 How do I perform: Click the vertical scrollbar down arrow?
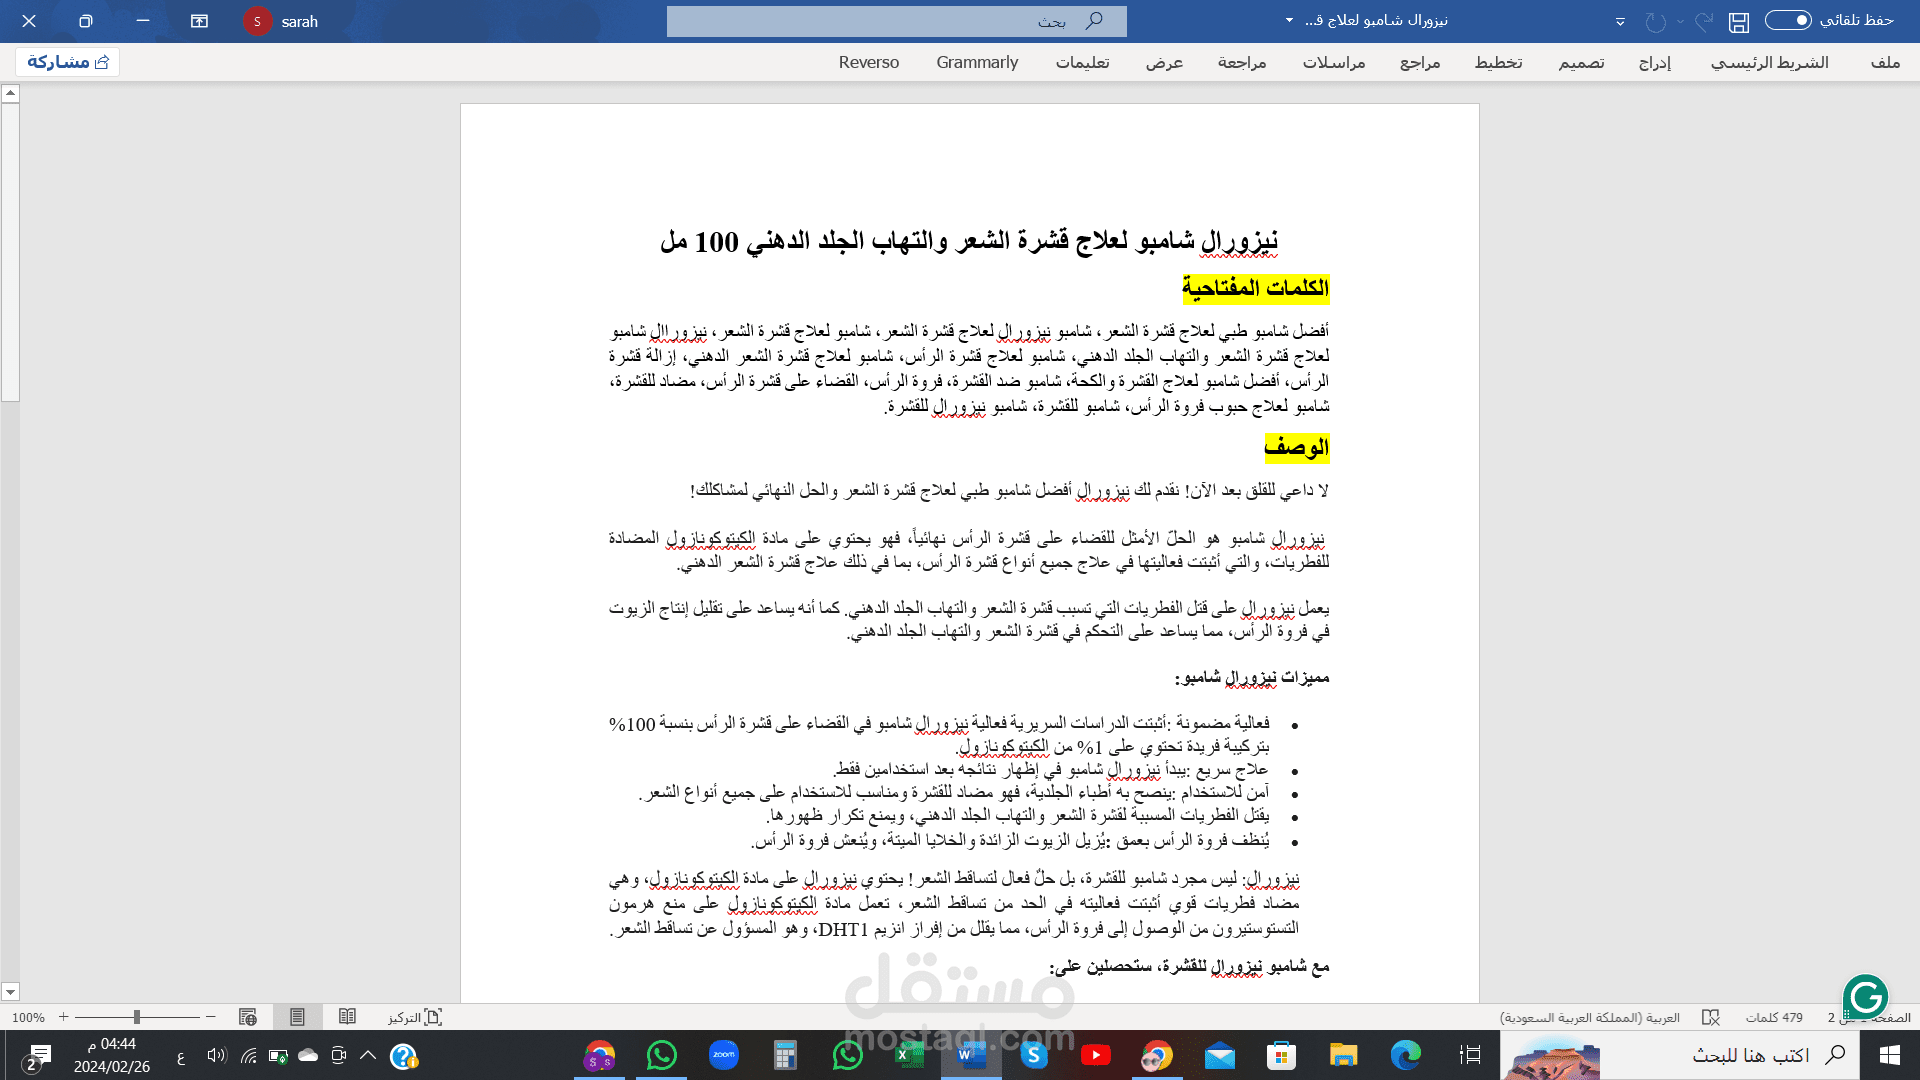point(10,992)
